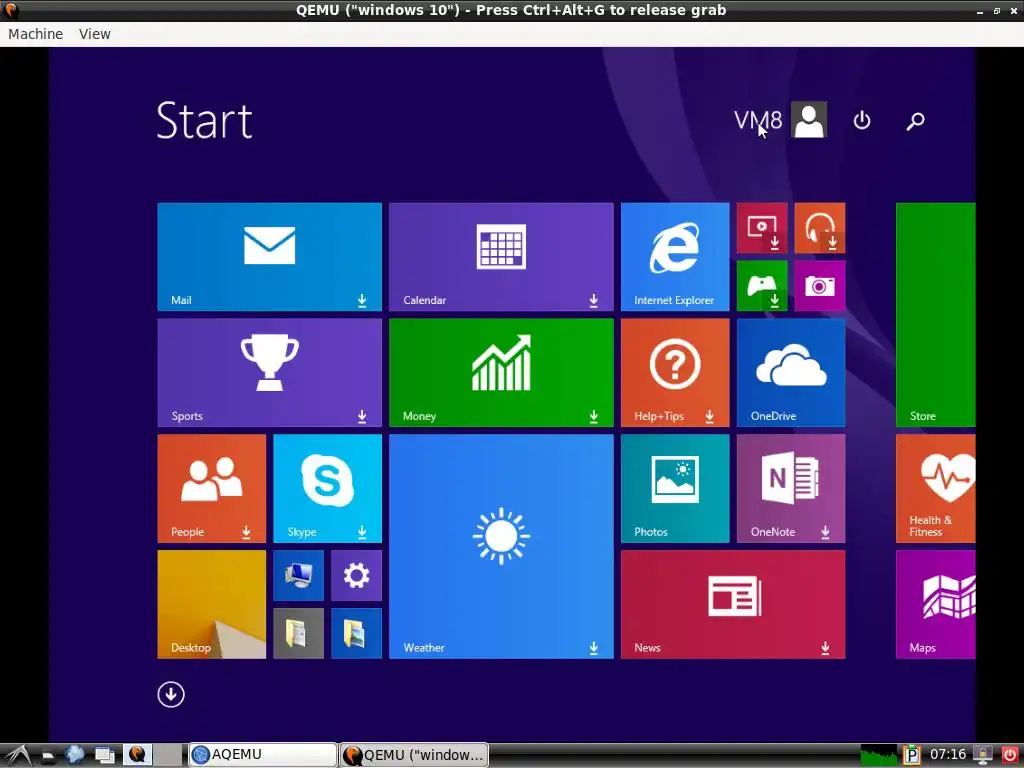
Task: Open the green Store tile
Action: (935, 314)
